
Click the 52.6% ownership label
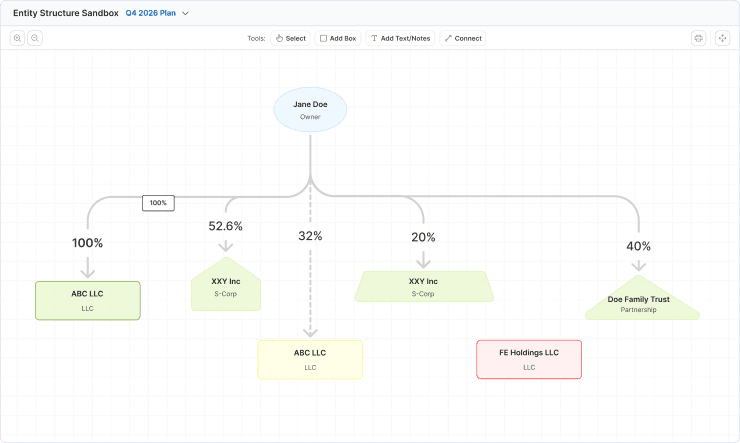click(226, 226)
